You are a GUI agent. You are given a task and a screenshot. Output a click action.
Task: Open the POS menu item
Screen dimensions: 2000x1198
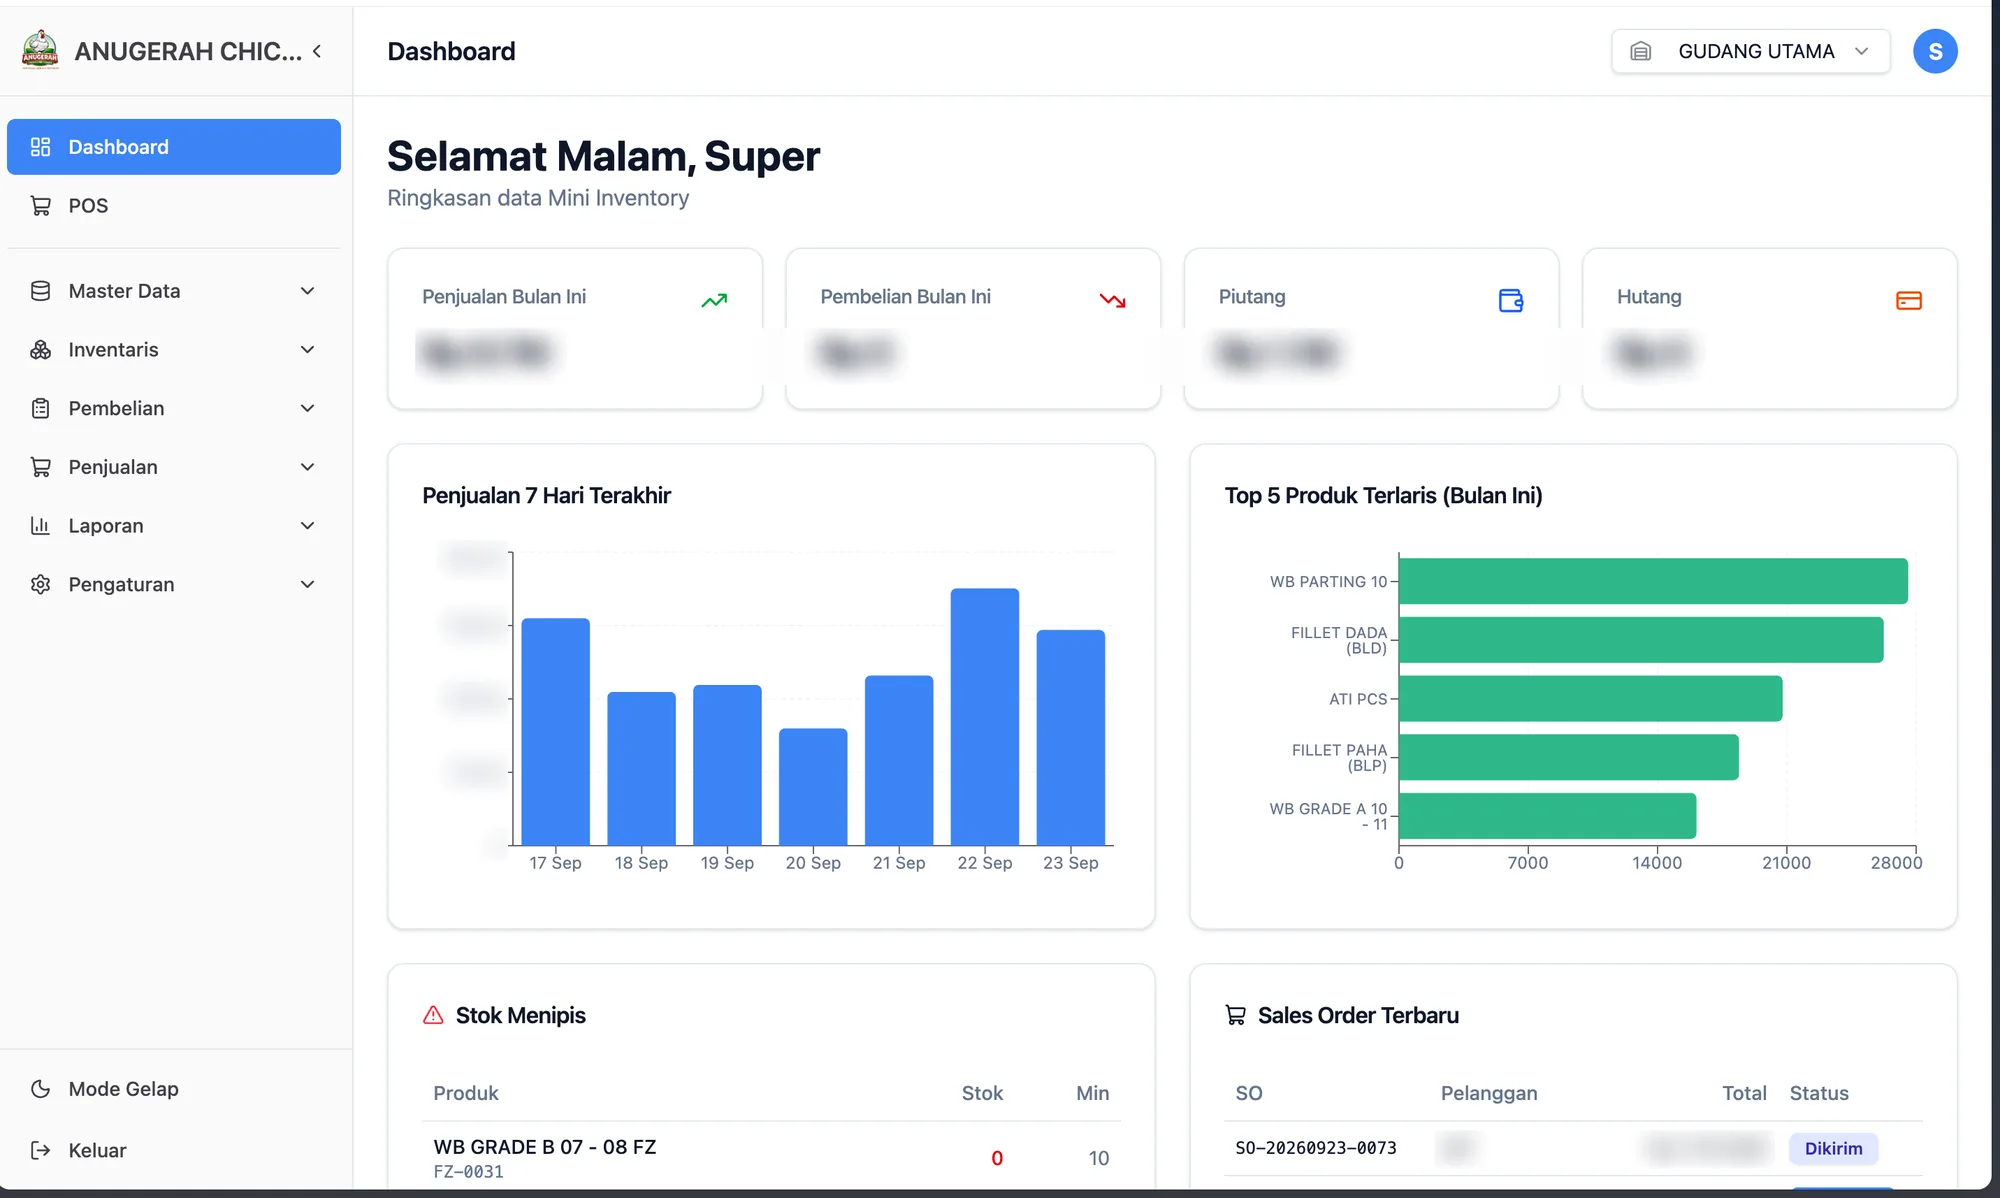click(x=174, y=206)
